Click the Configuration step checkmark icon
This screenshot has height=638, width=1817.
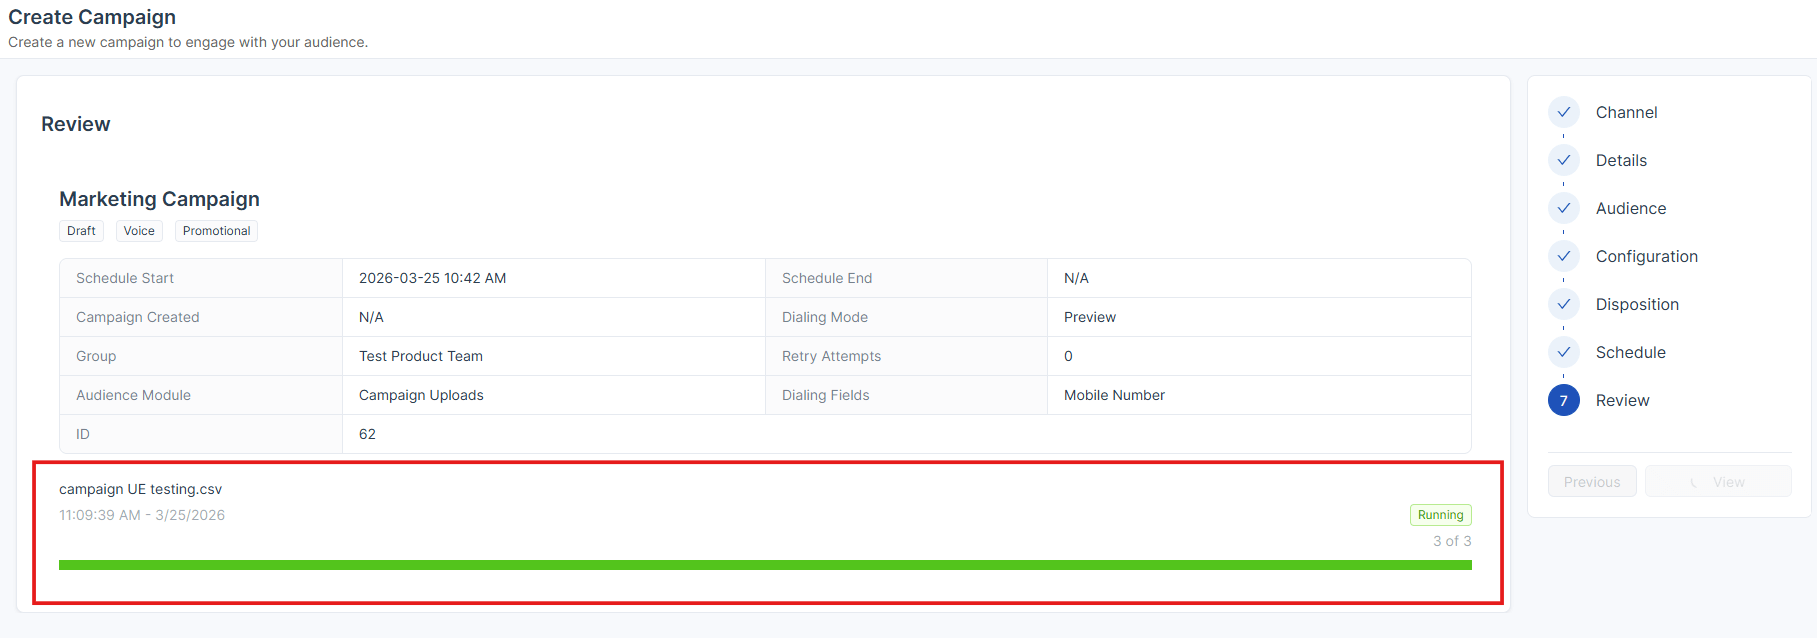tap(1563, 256)
